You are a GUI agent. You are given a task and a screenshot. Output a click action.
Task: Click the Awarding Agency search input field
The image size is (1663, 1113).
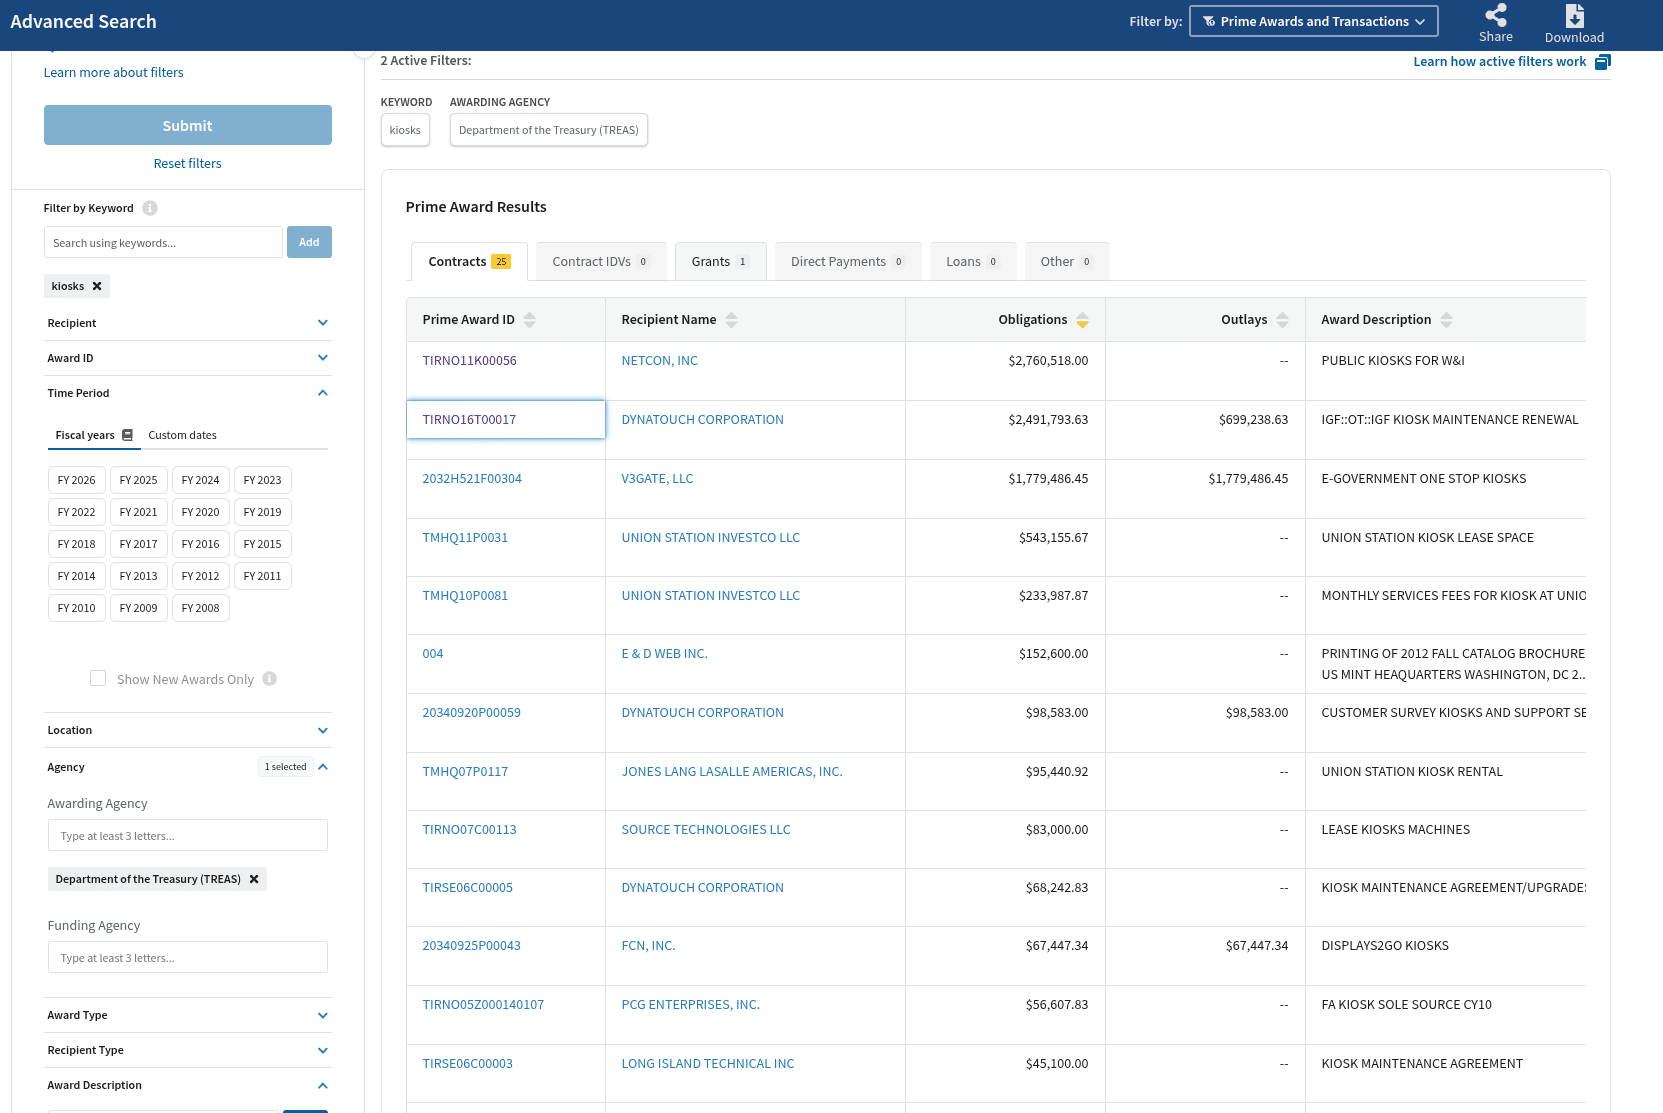click(x=188, y=835)
